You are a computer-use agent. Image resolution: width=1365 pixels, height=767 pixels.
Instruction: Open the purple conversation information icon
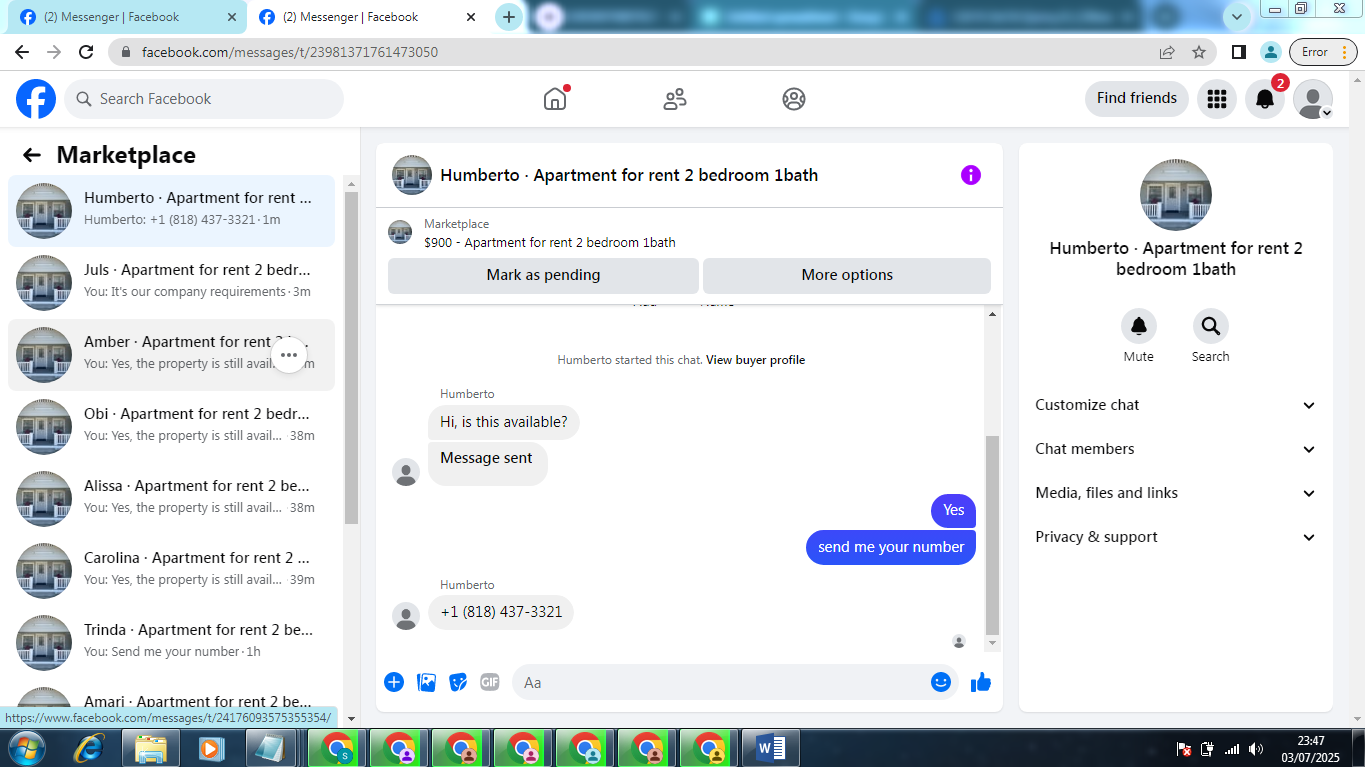971,175
